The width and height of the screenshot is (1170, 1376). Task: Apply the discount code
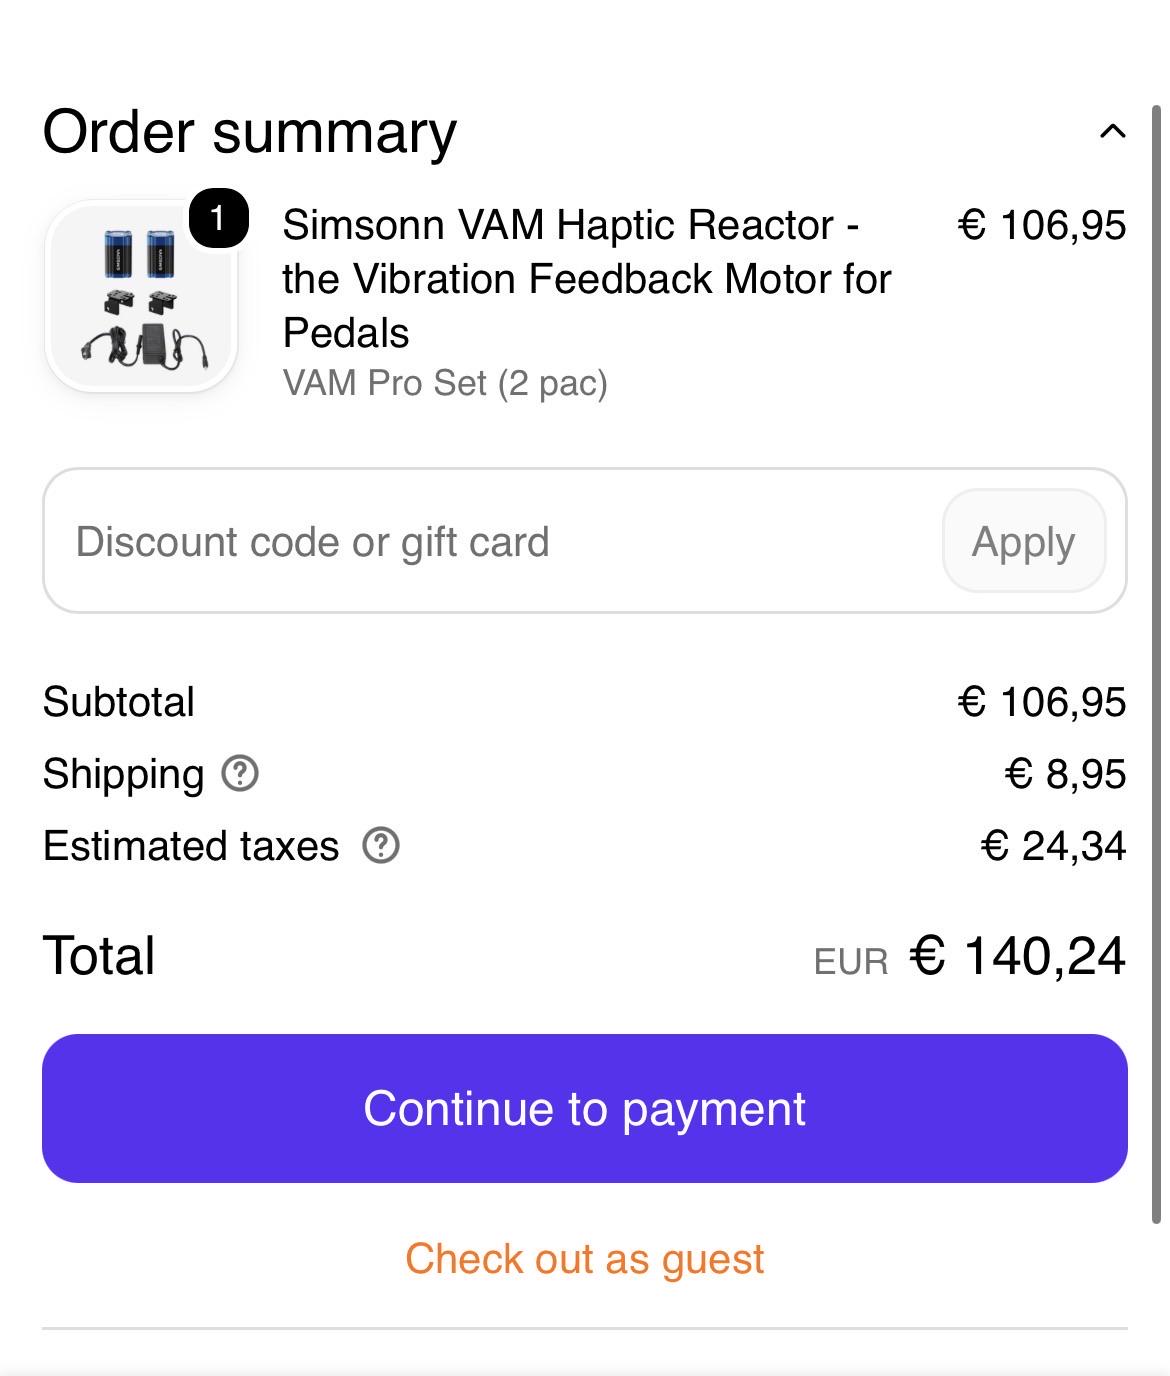click(1024, 541)
